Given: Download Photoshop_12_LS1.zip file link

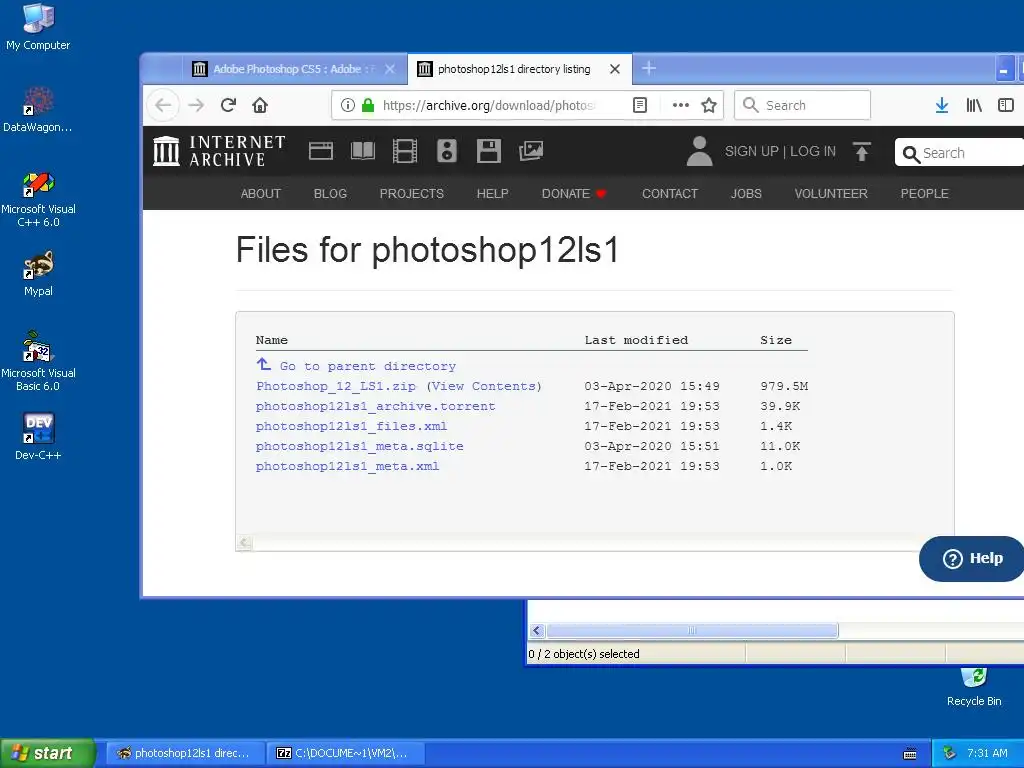Looking at the screenshot, I should pyautogui.click(x=336, y=387).
